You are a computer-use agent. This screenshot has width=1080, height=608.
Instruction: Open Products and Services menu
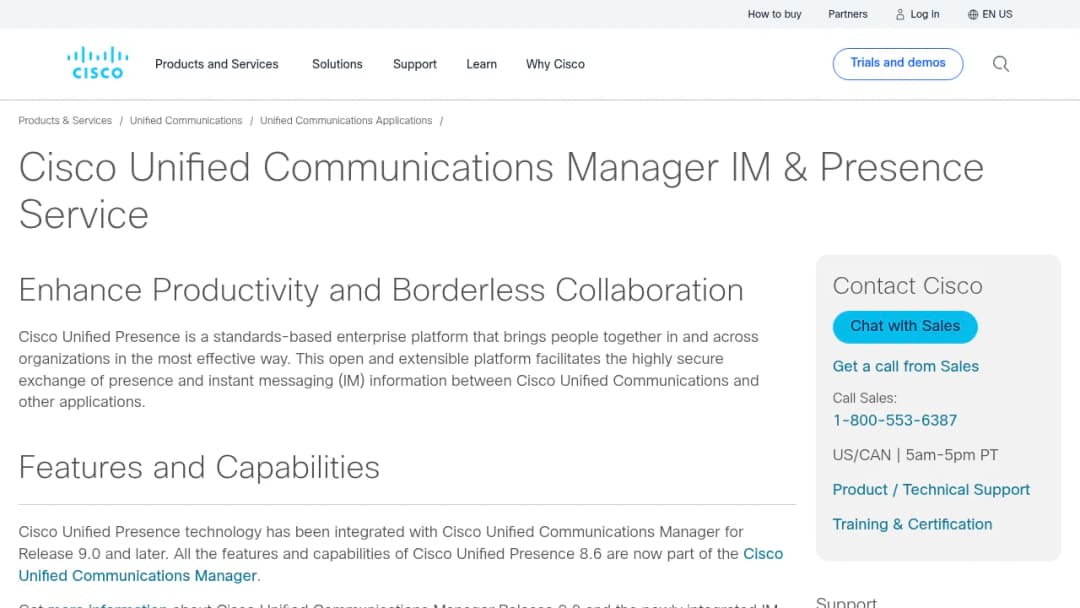216,64
